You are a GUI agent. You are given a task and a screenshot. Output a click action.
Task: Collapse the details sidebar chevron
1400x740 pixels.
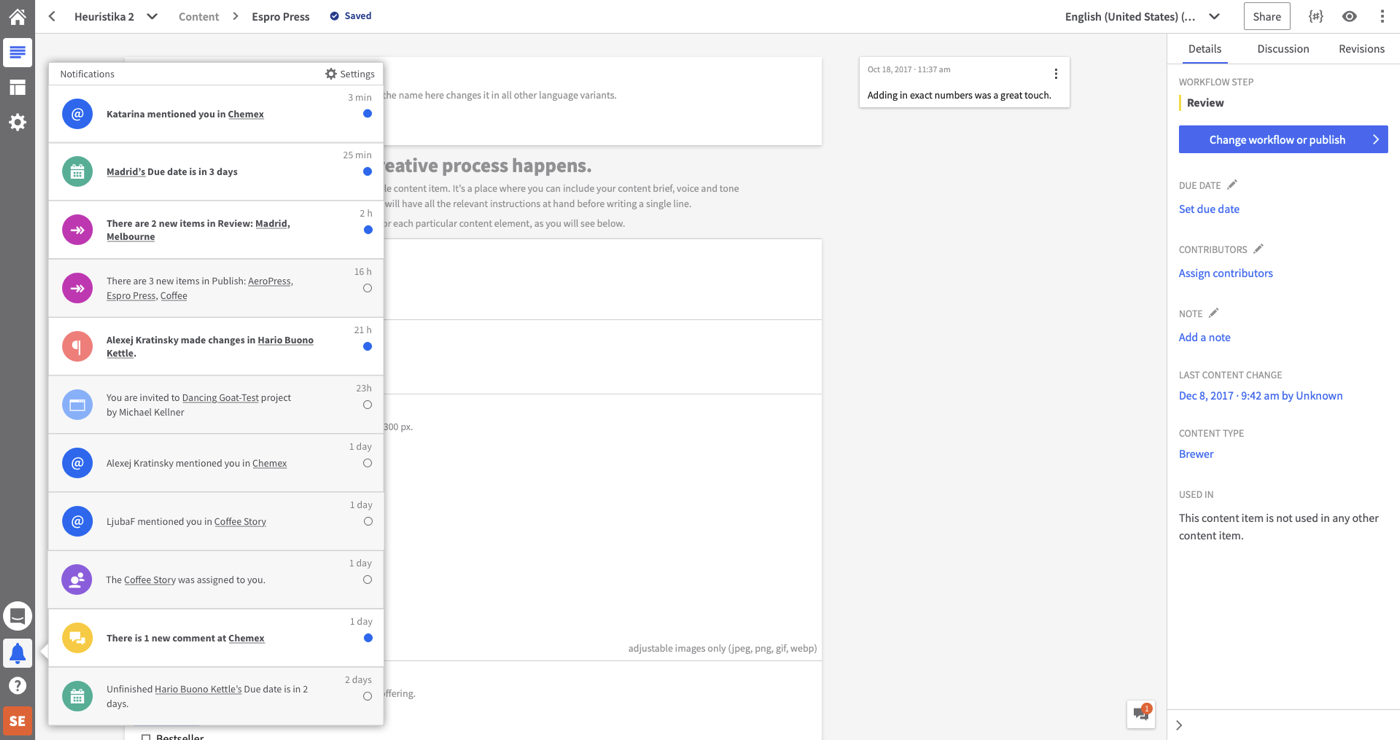coord(1179,725)
